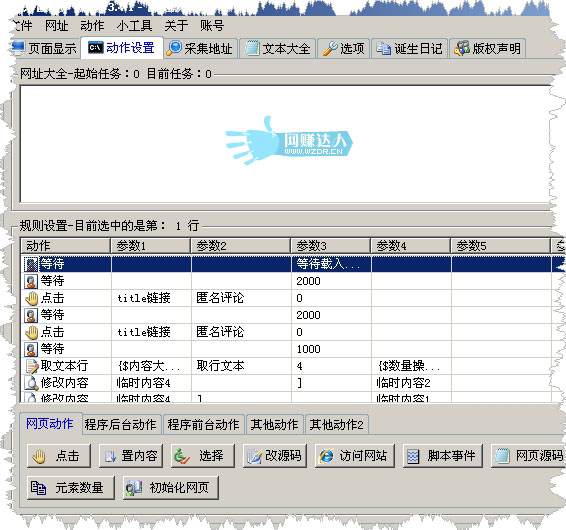Screen dimensions: 566x530
Task: Switch to the 采集地址 tab
Action: click(200, 48)
